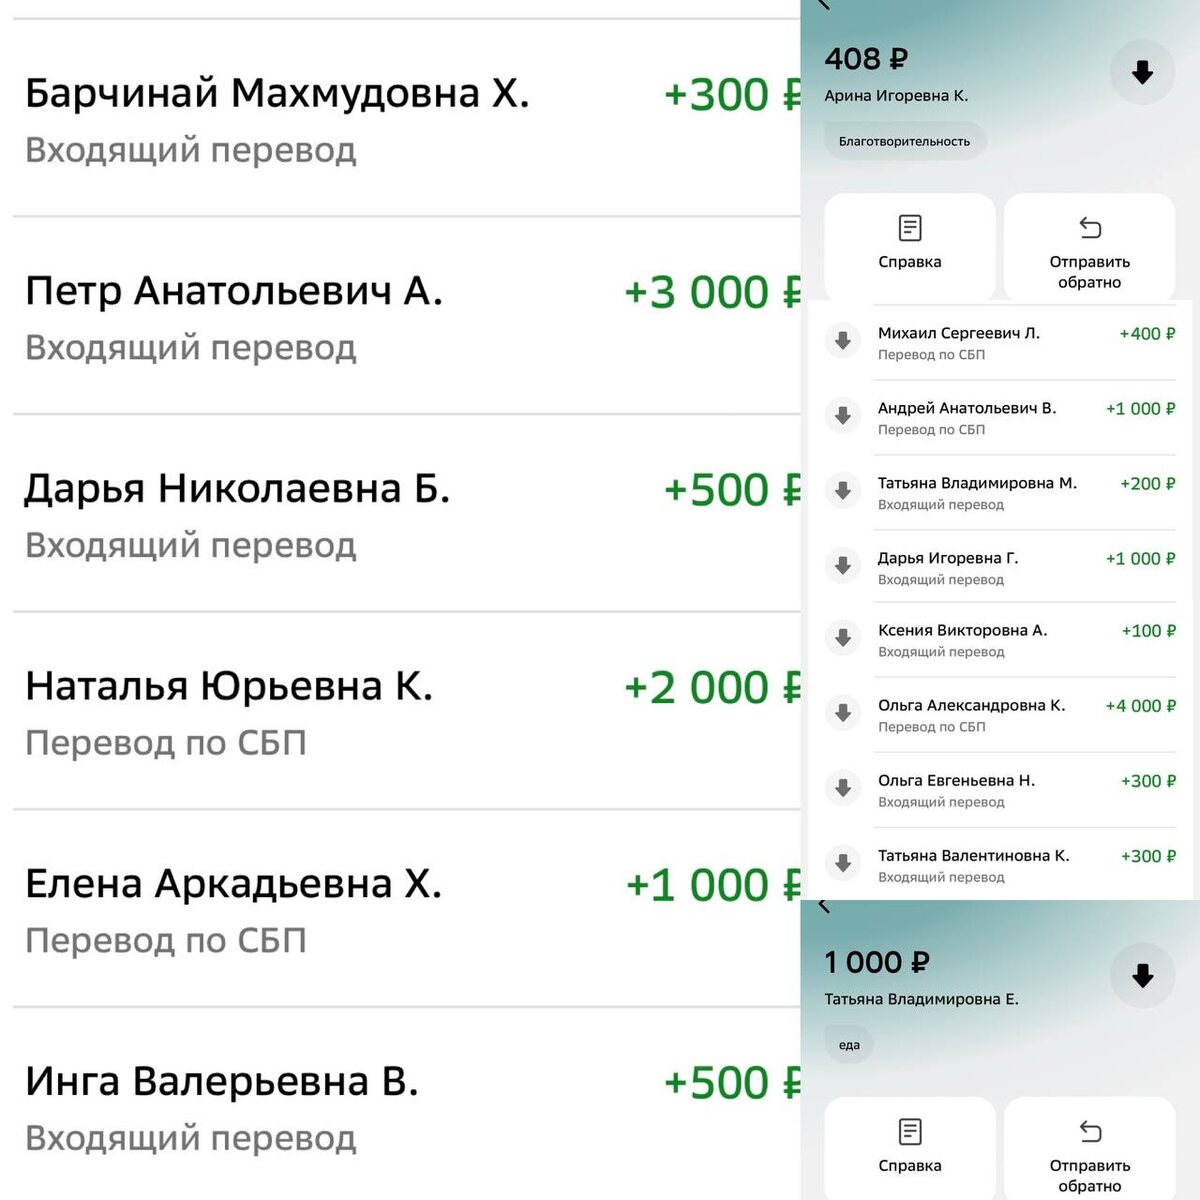1200x1200 pixels.
Task: Click the incoming arrow icon beside Ксения Викторовна А.
Action: 843,638
